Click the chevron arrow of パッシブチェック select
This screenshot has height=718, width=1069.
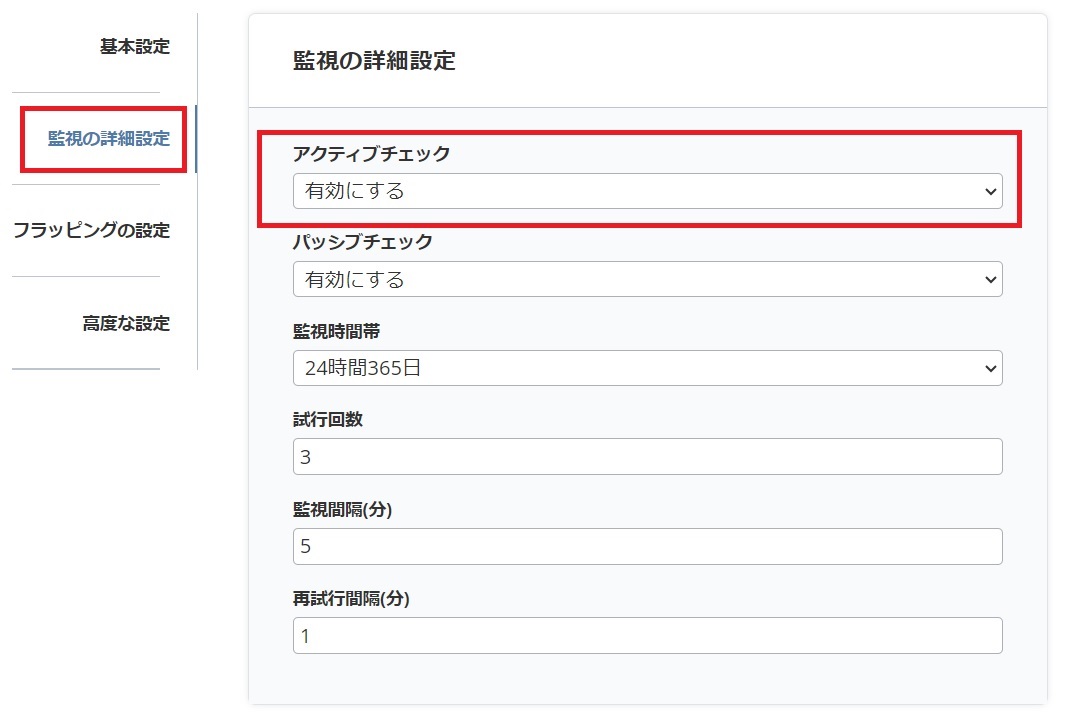click(990, 280)
